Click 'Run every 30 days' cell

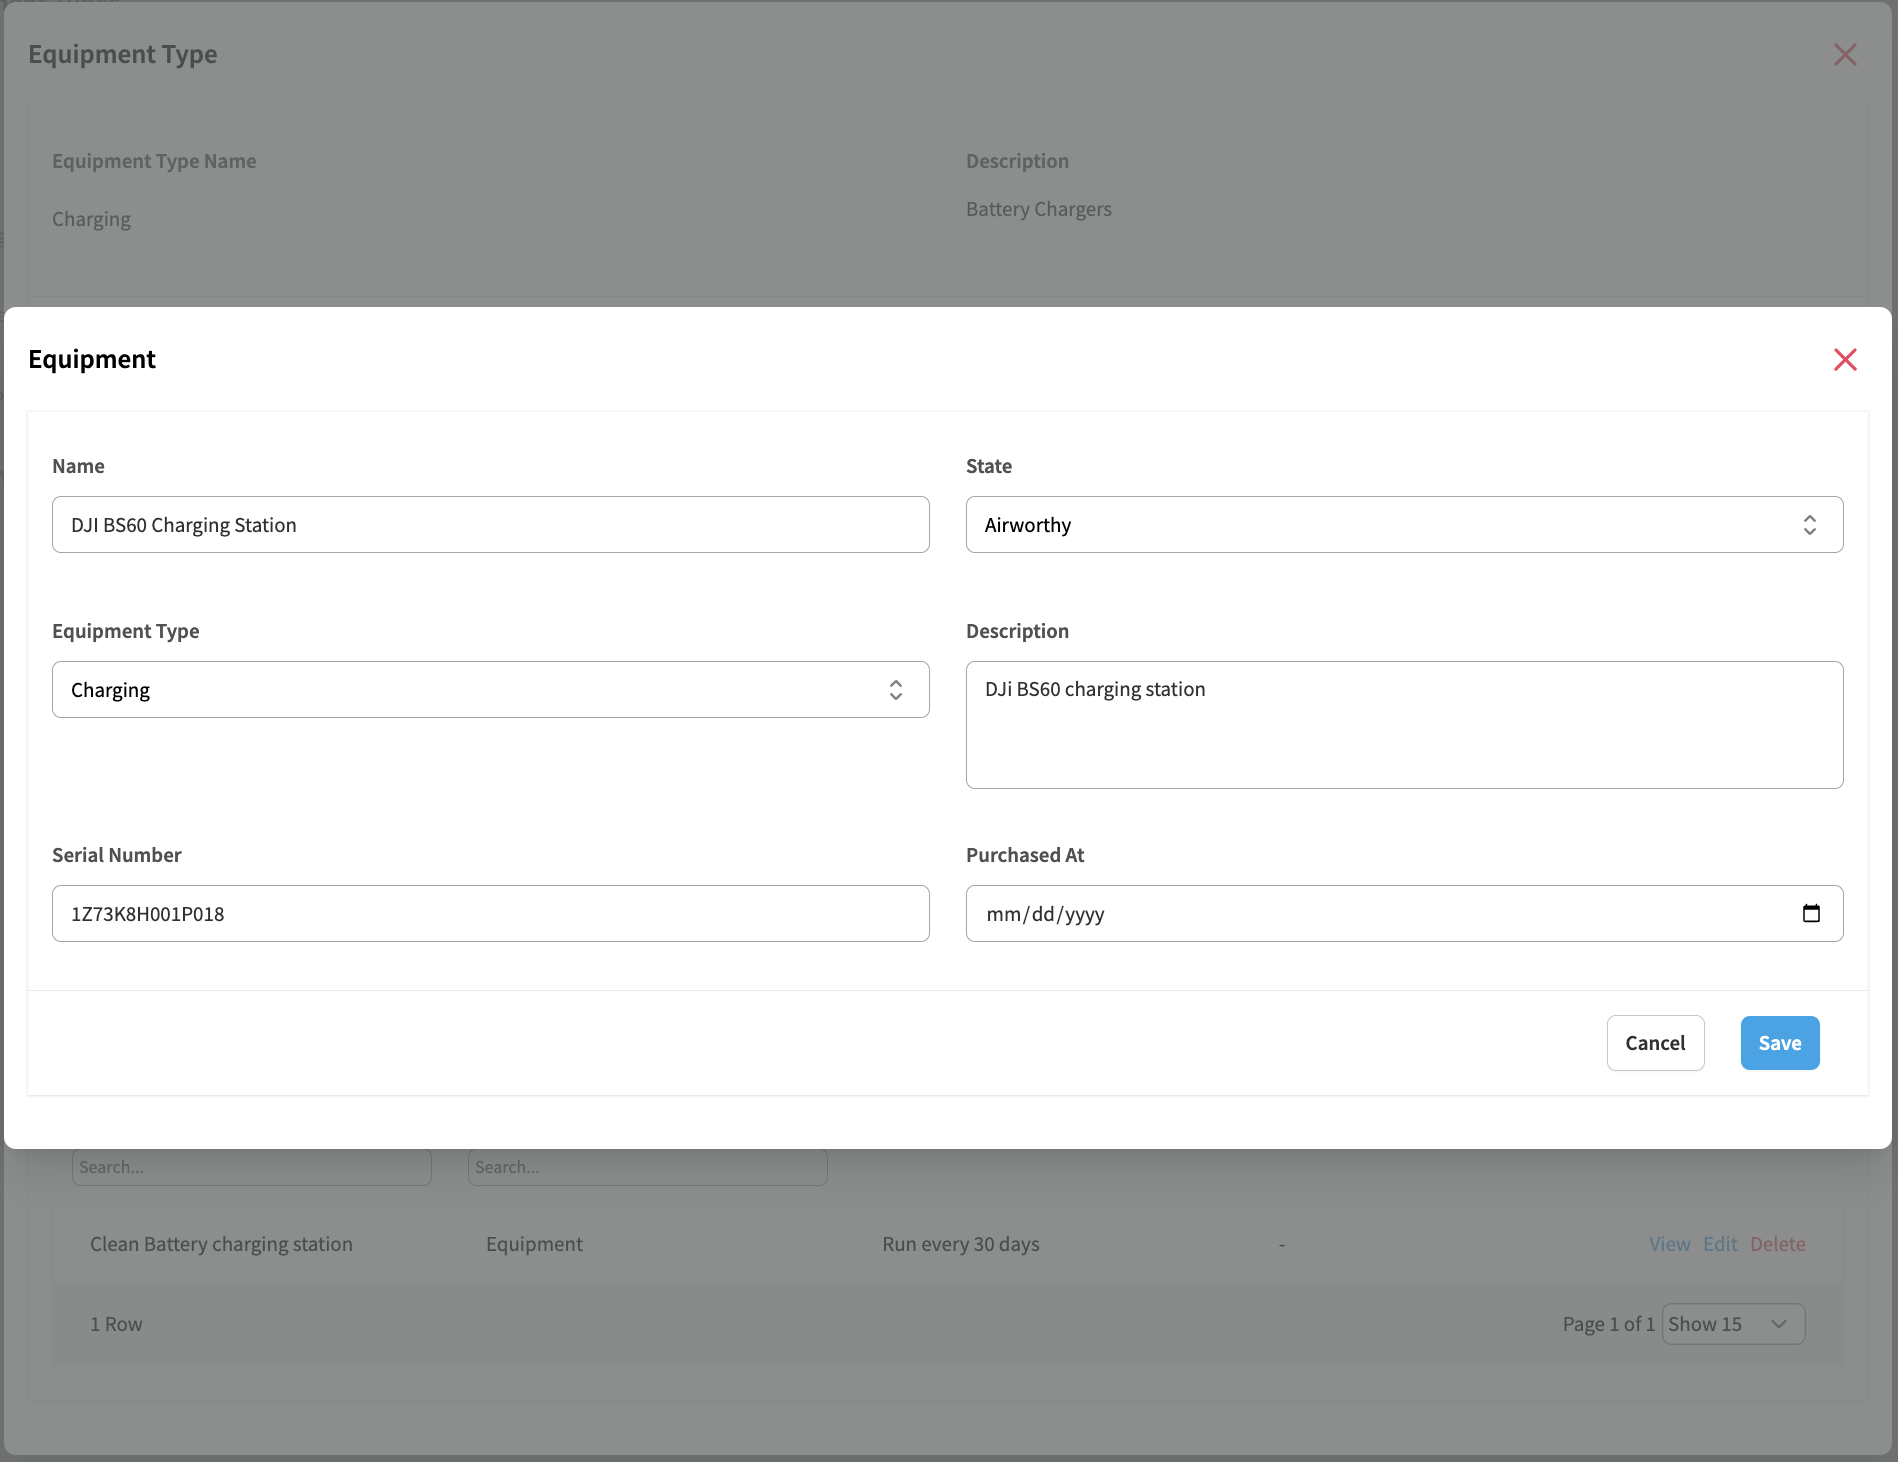tap(961, 1244)
